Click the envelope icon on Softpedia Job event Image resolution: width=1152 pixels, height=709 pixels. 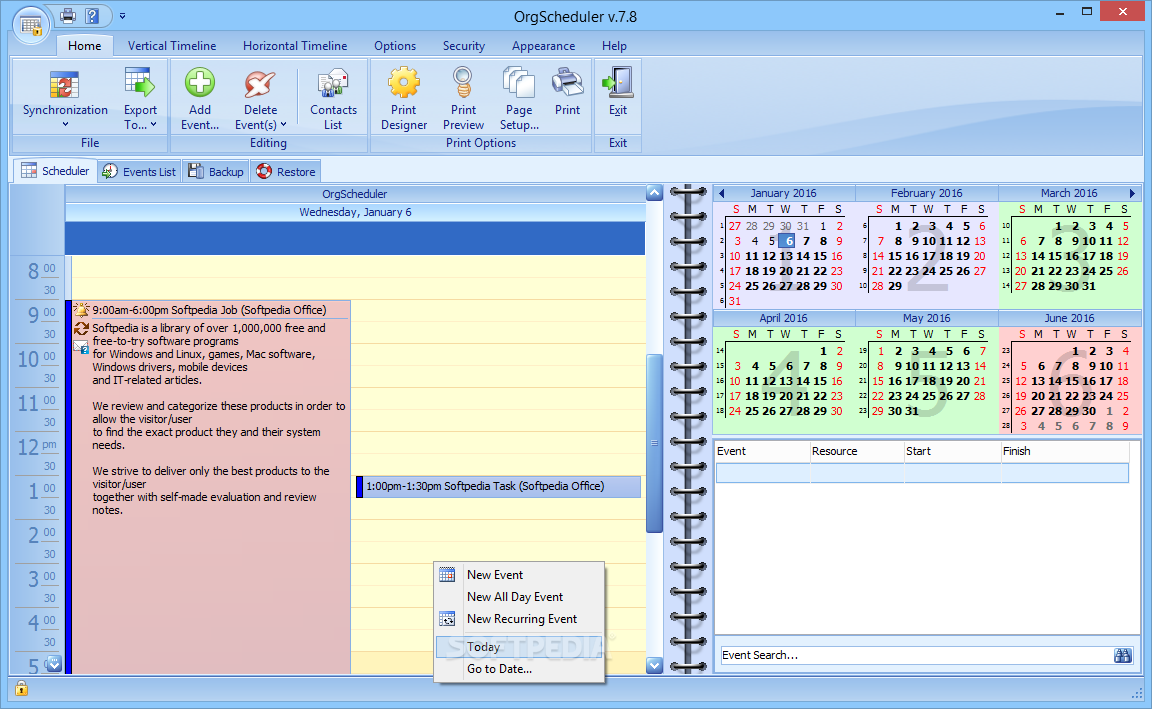tap(81, 346)
